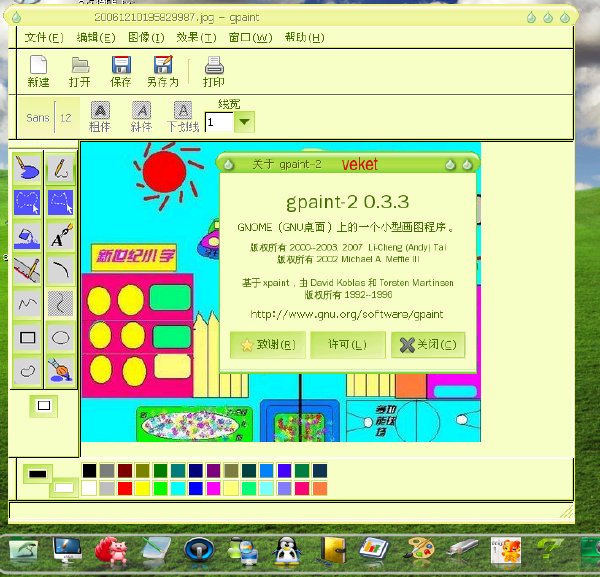The image size is (600, 577).
Task: Click the red sun on the canvas
Action: pos(165,172)
